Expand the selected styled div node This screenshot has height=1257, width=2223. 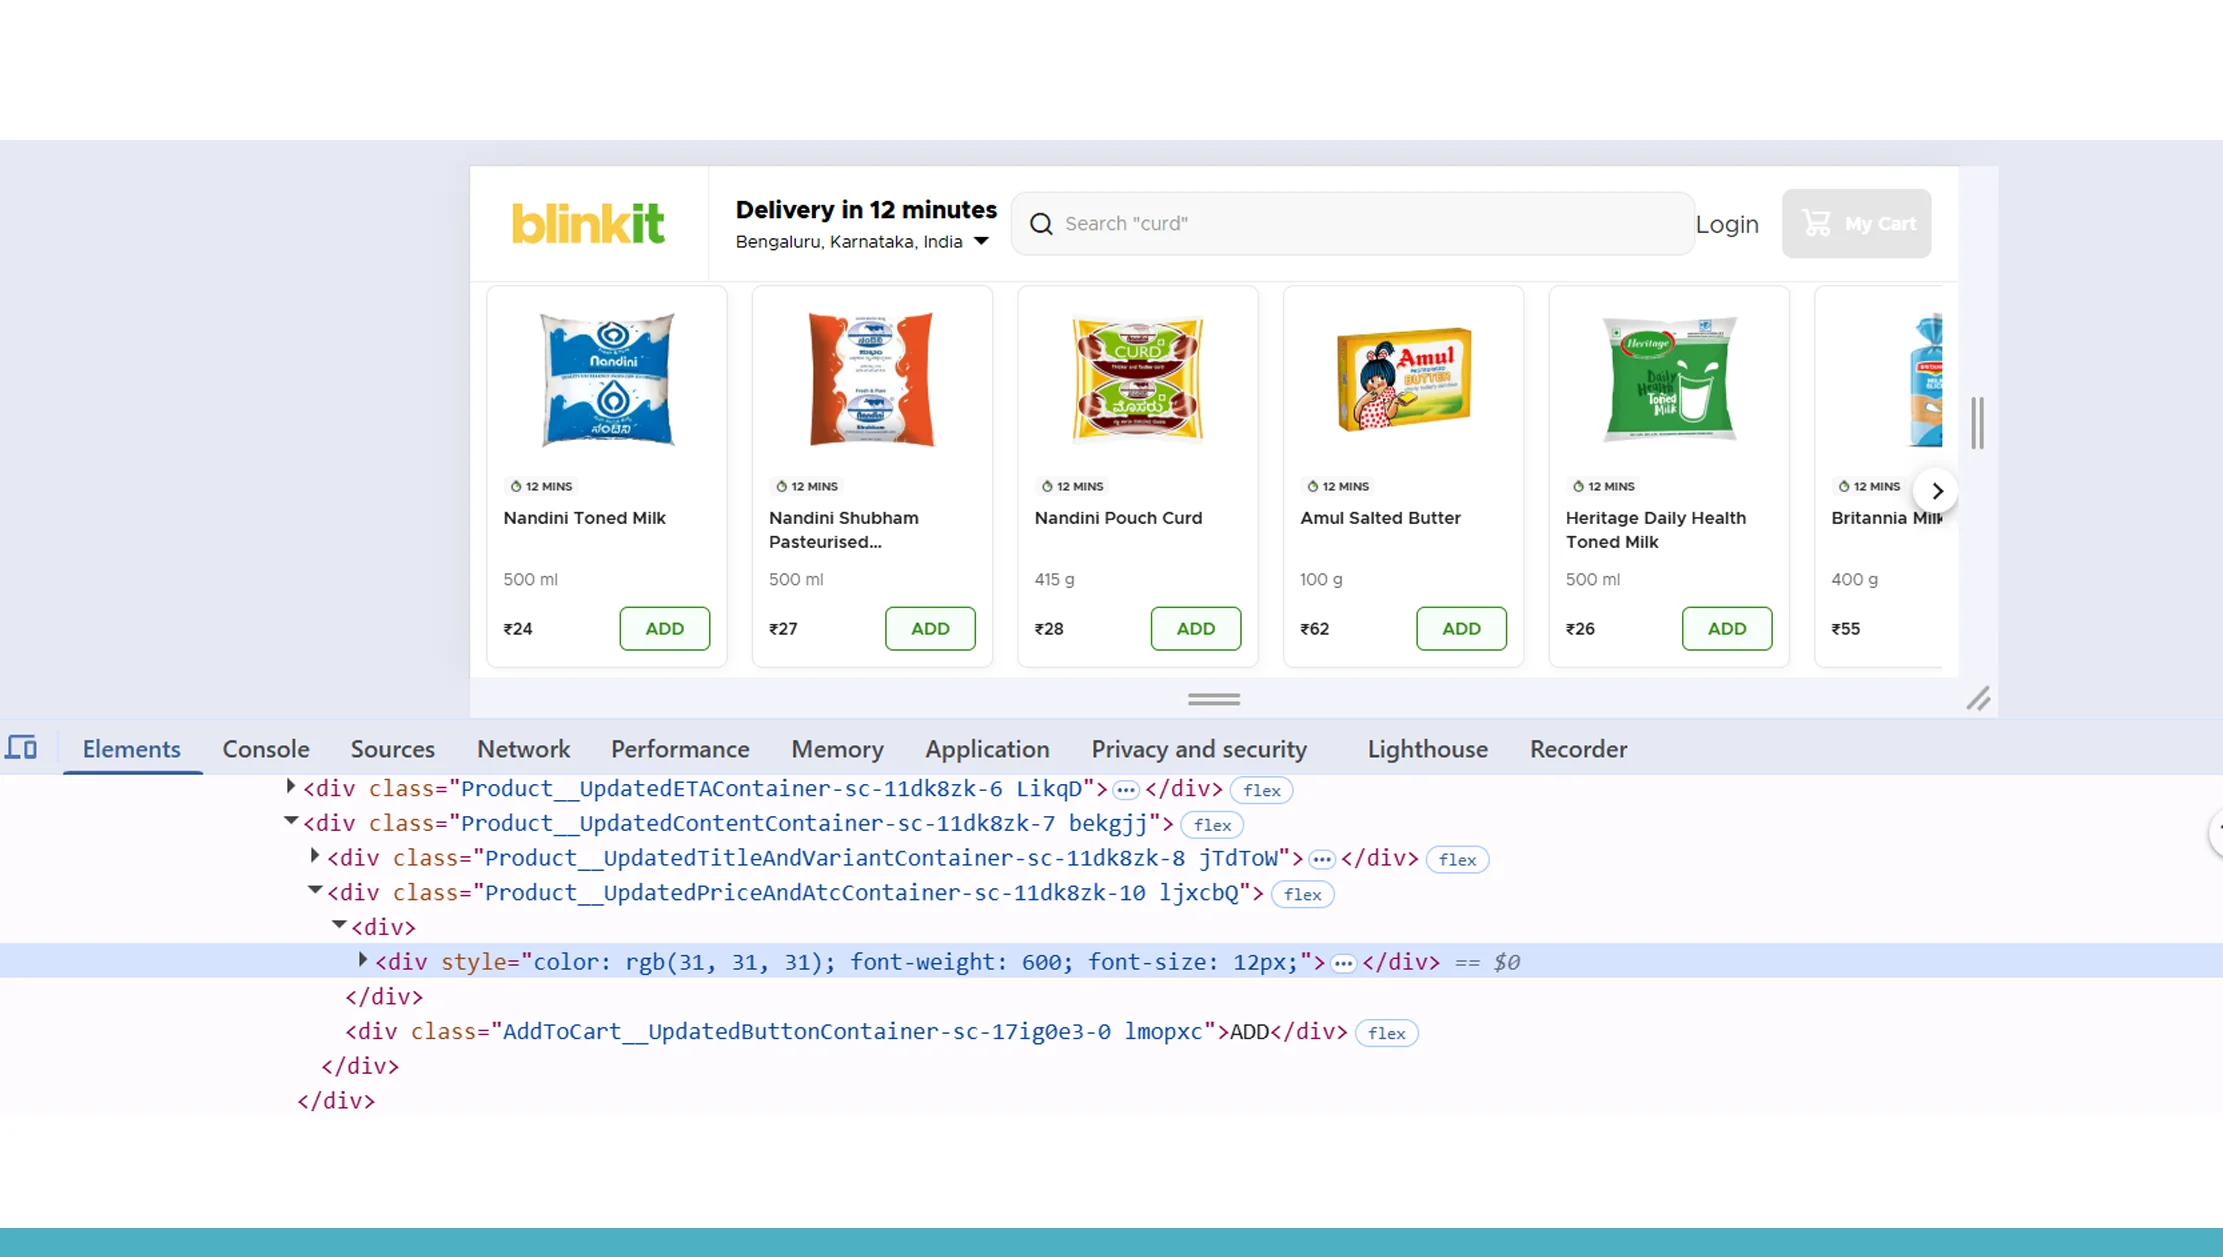pyautogui.click(x=363, y=960)
